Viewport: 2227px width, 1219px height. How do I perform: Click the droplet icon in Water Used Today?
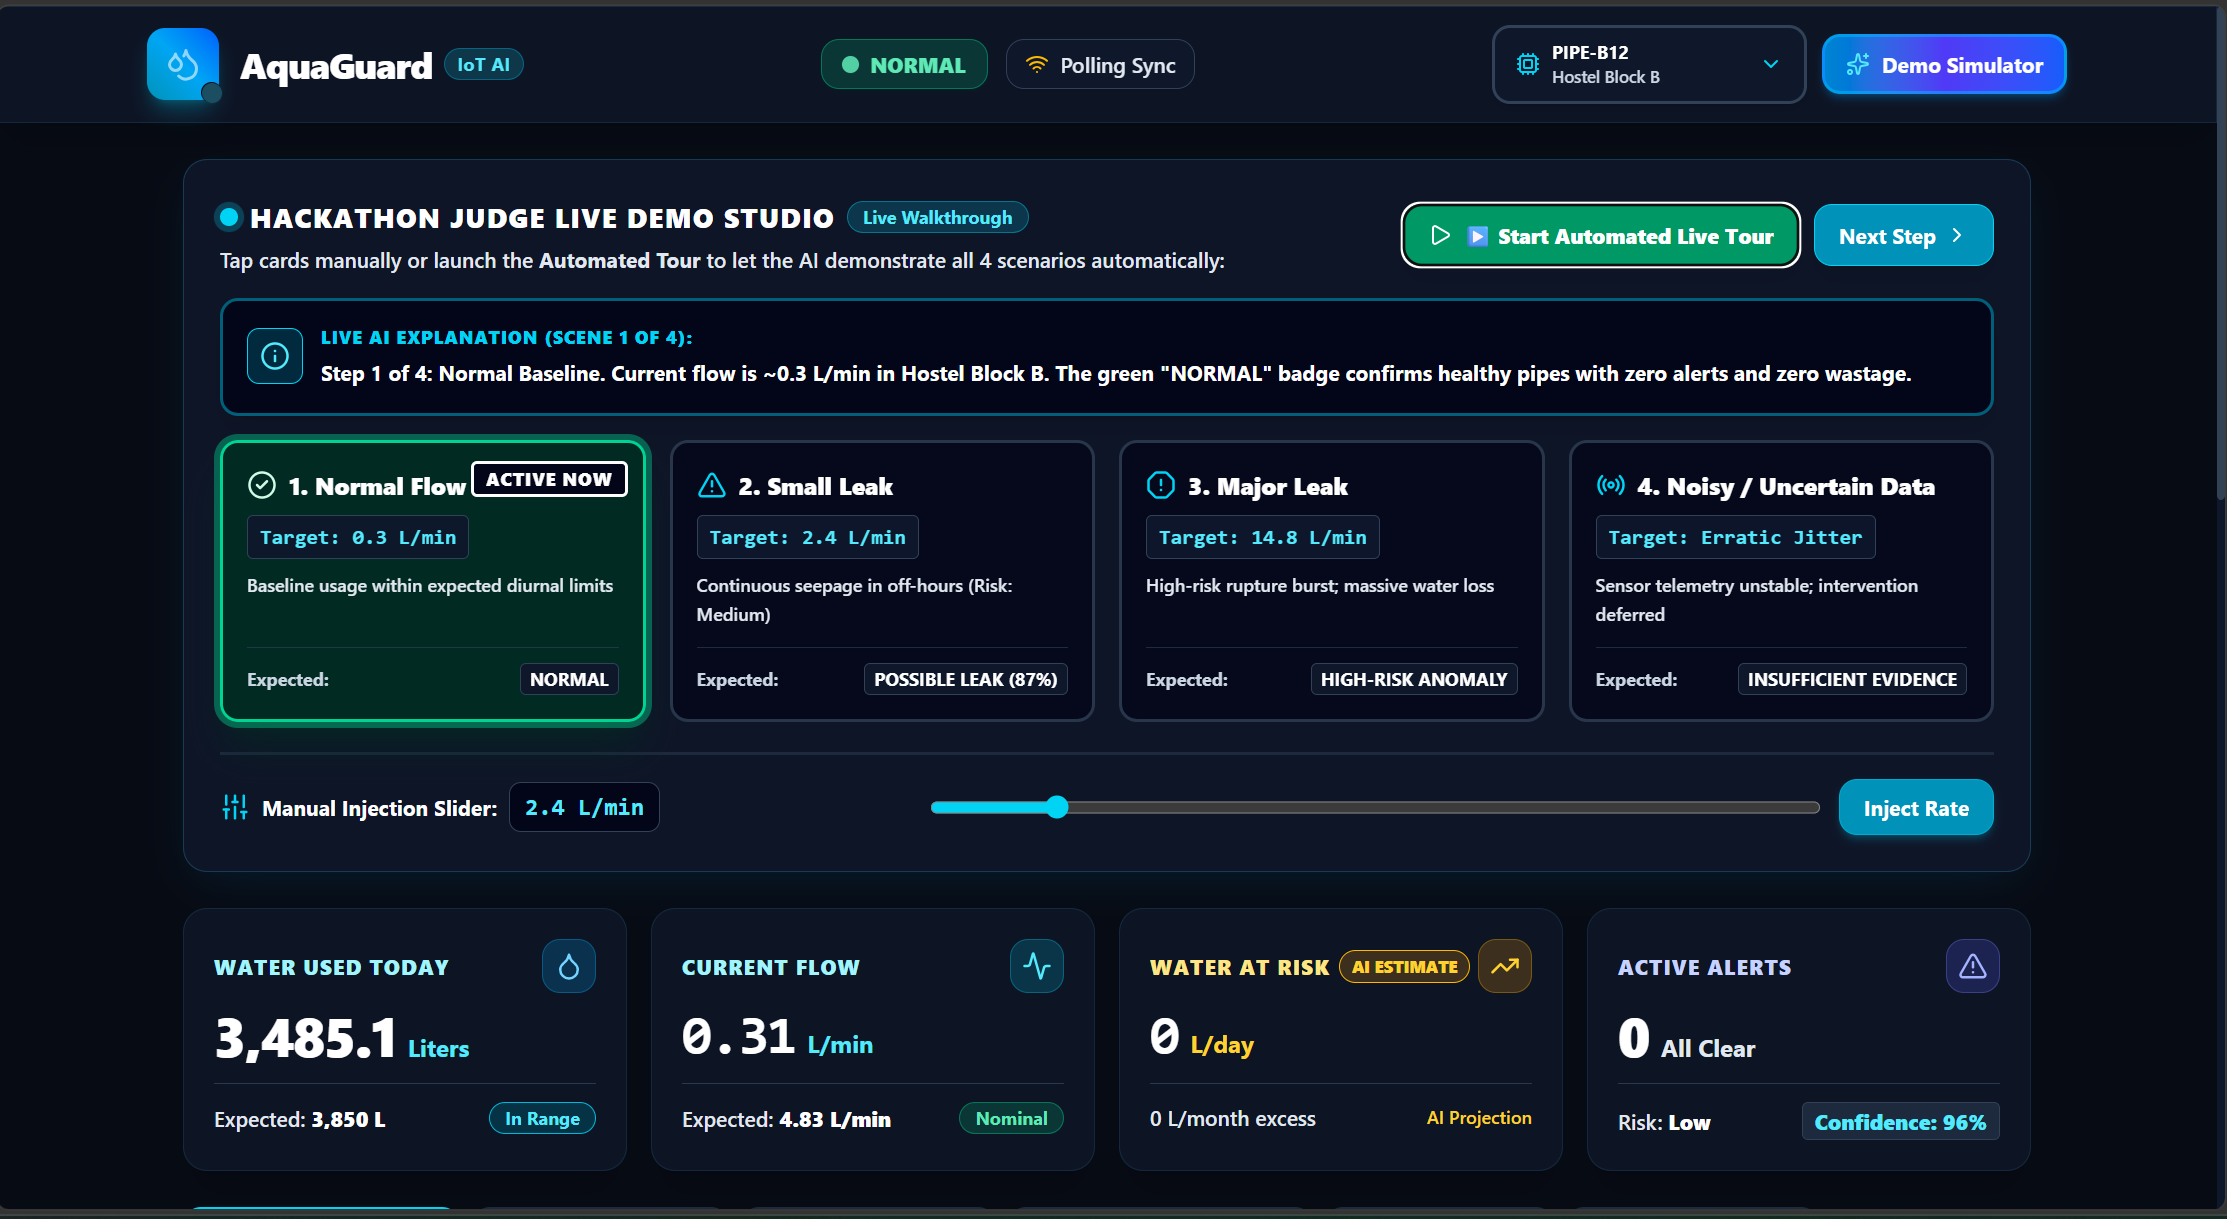tap(569, 966)
